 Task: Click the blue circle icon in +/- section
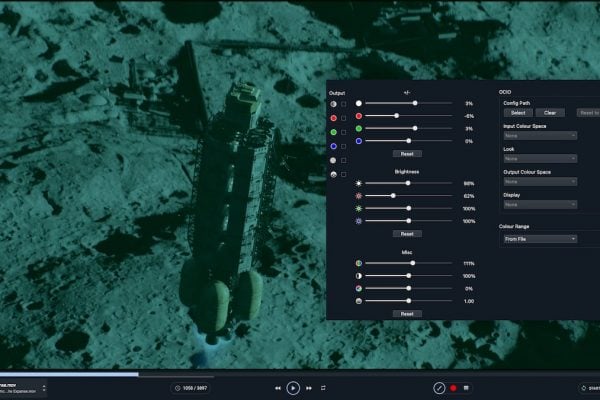click(359, 141)
